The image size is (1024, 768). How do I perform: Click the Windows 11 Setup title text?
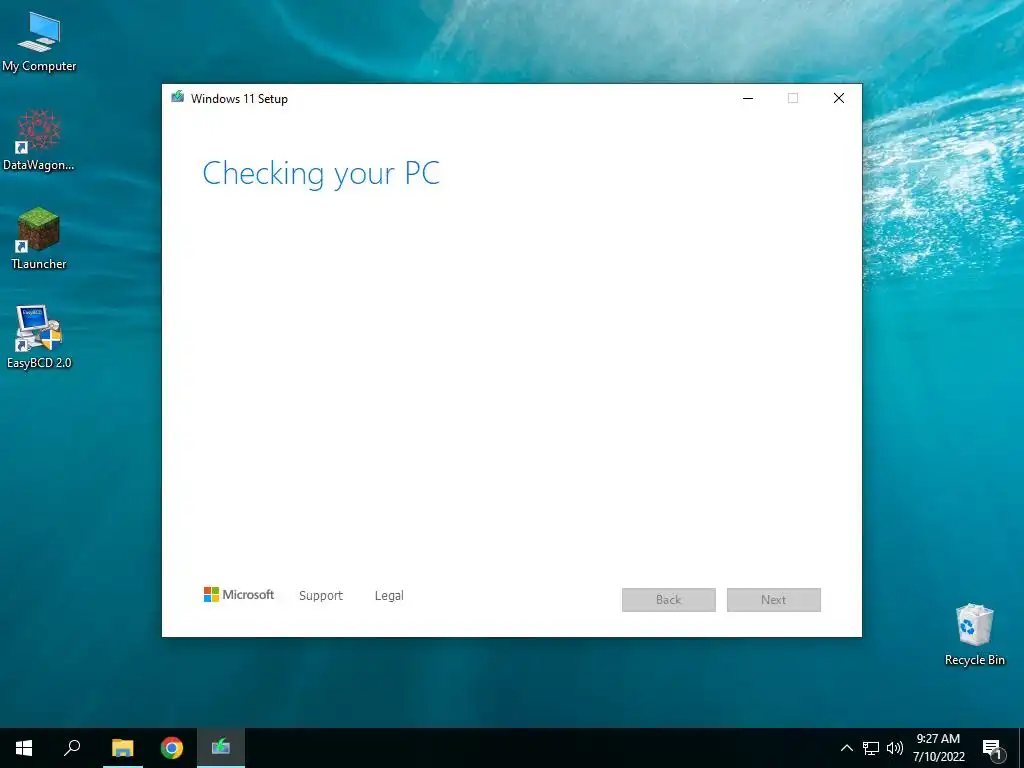point(239,99)
